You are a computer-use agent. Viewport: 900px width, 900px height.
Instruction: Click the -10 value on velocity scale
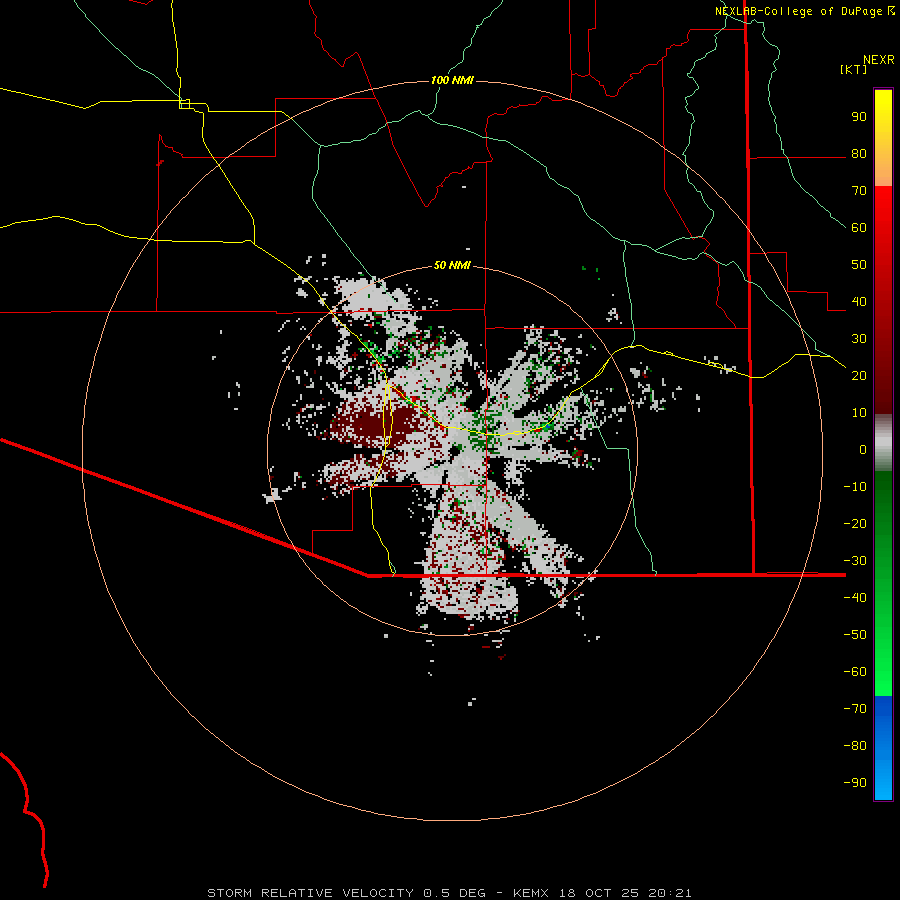pyautogui.click(x=855, y=487)
